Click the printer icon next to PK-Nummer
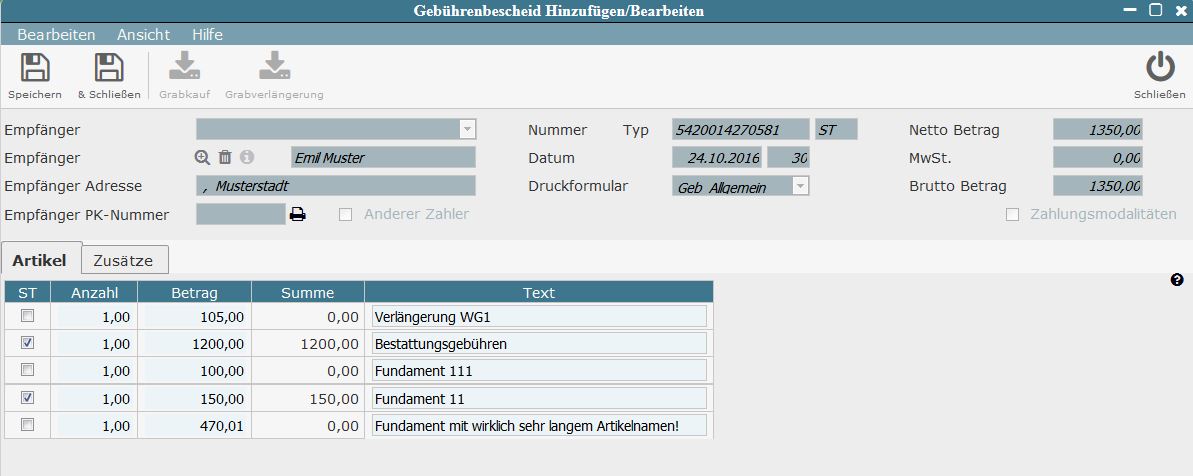 297,214
